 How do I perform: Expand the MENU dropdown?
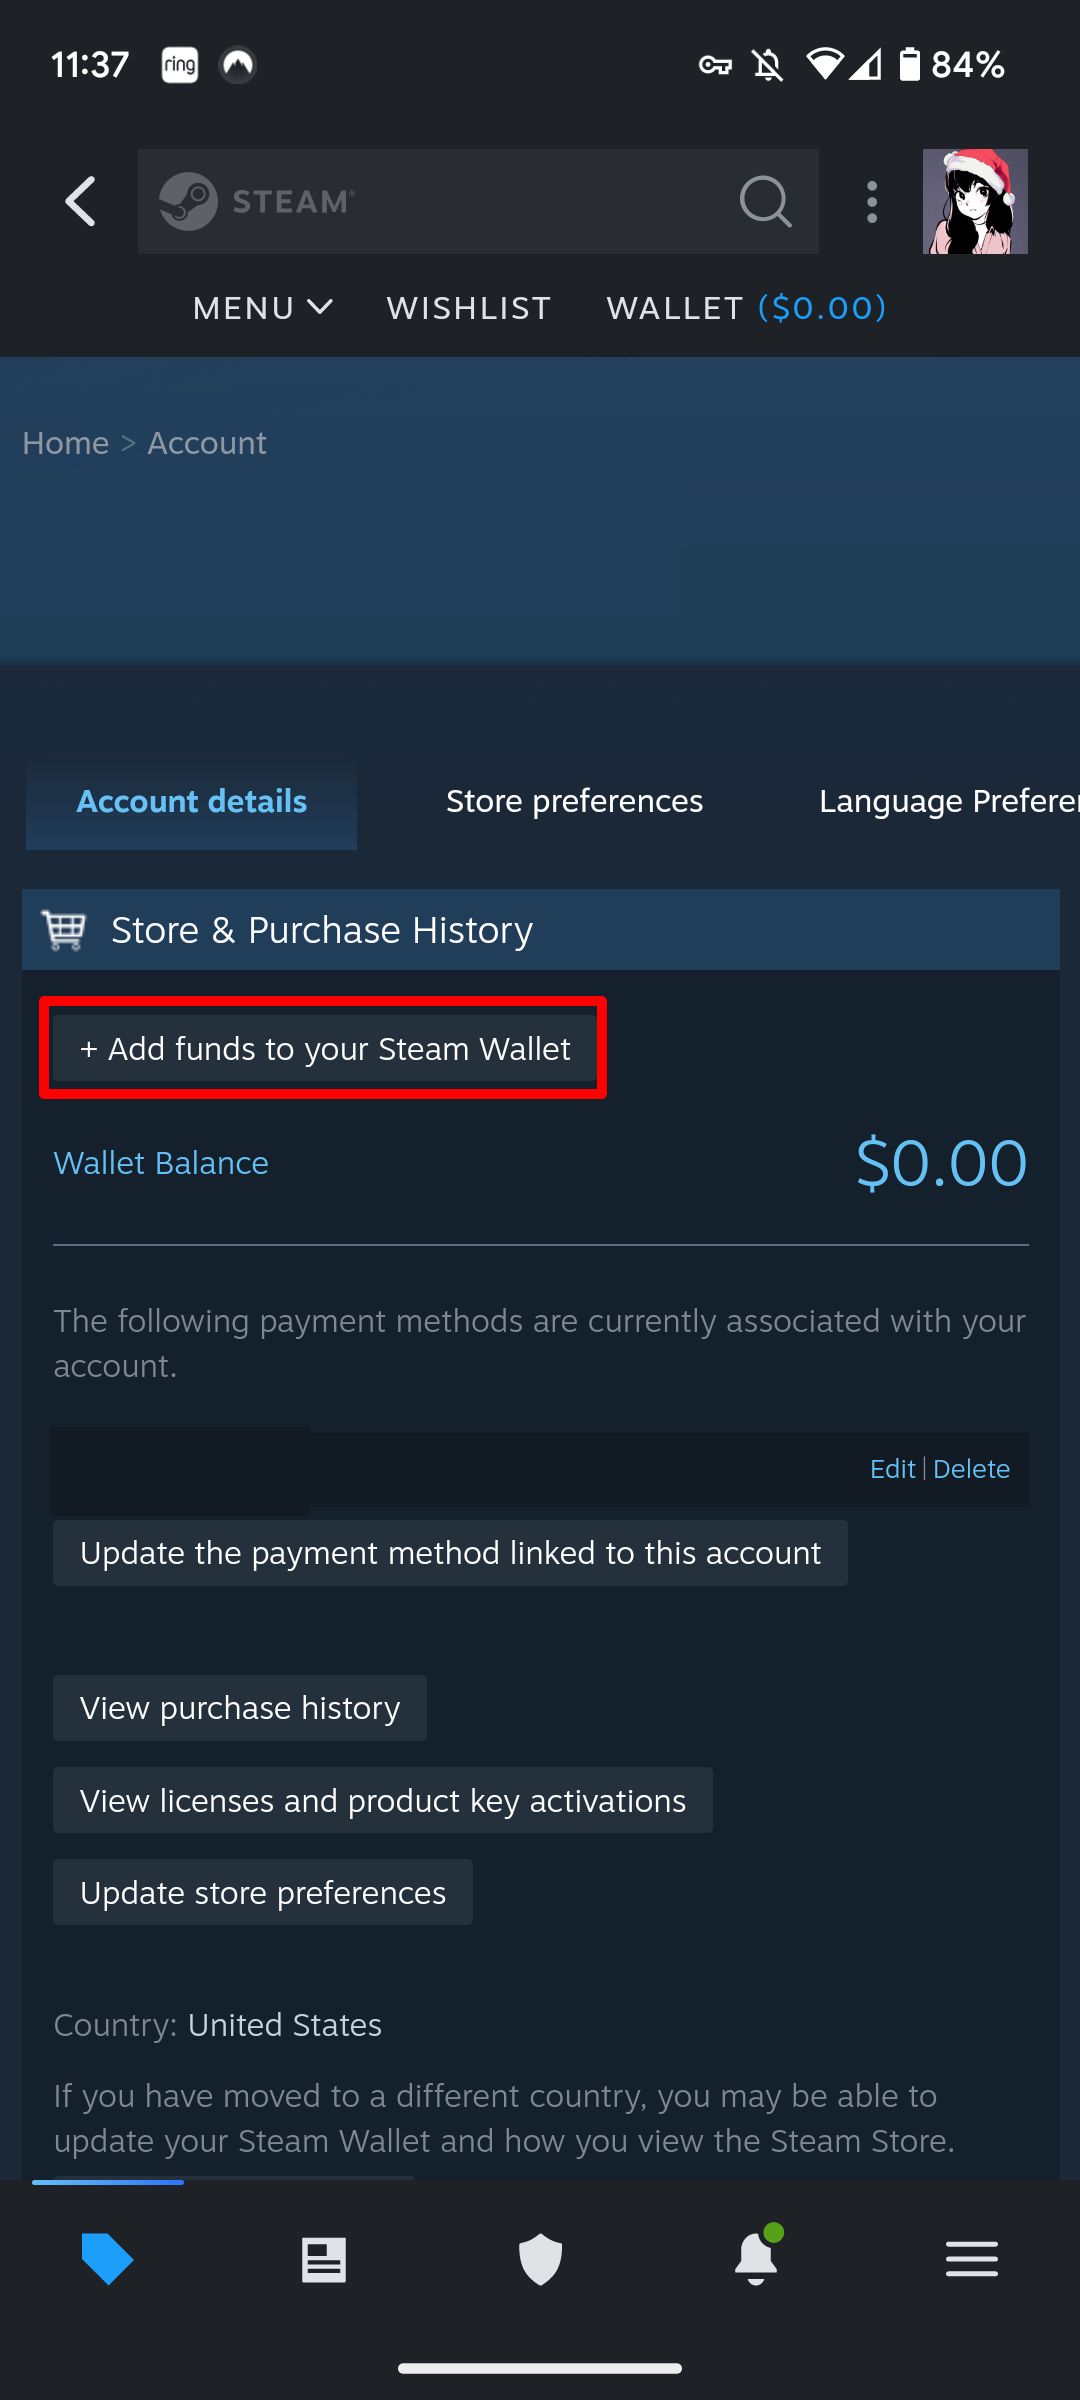pyautogui.click(x=263, y=308)
